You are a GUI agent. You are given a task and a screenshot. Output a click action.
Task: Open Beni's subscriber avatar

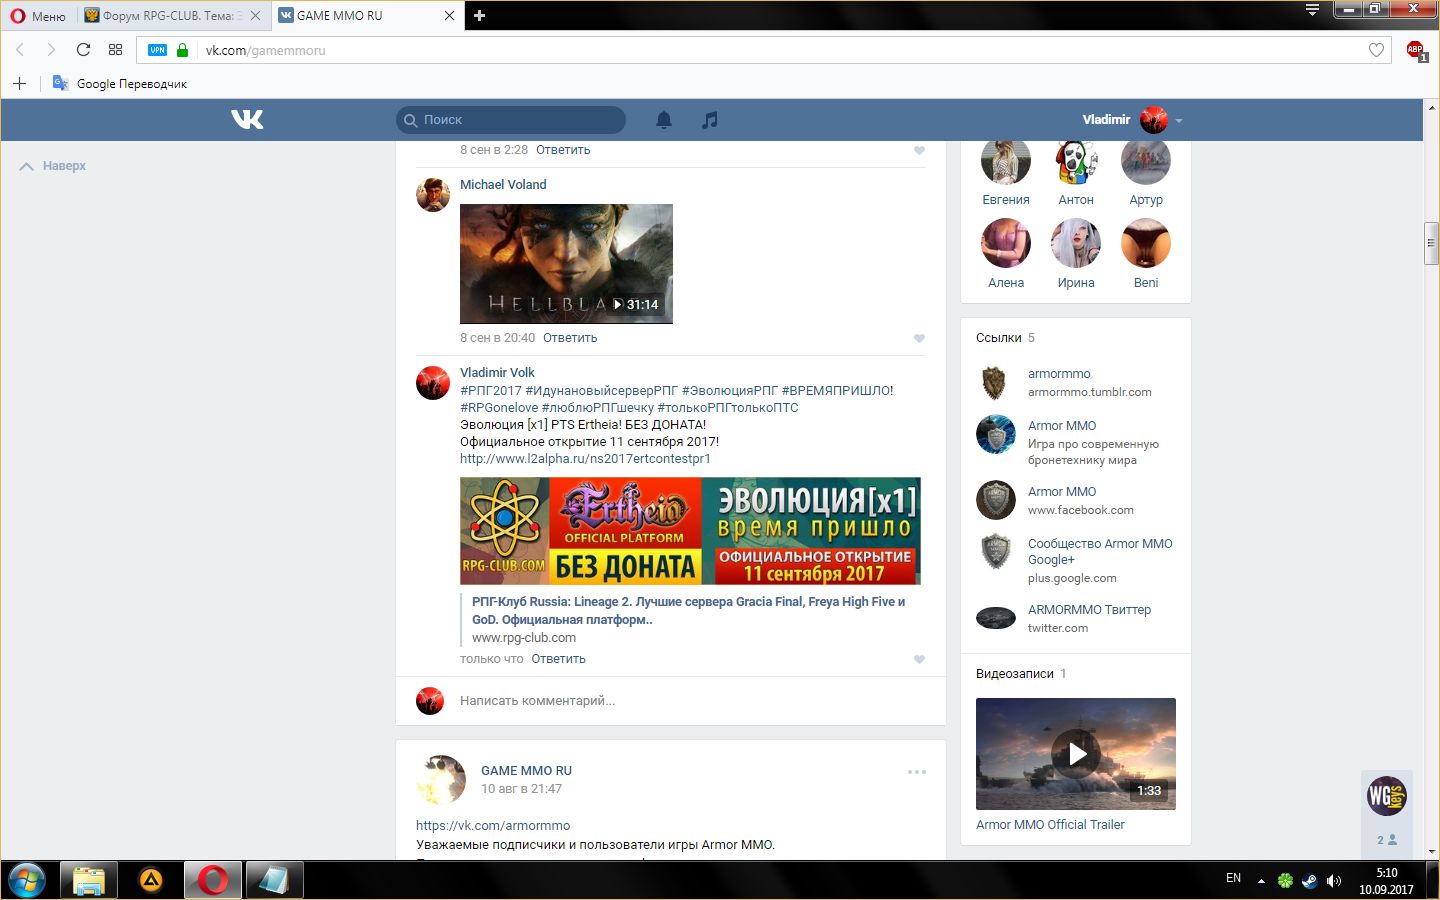pos(1146,243)
